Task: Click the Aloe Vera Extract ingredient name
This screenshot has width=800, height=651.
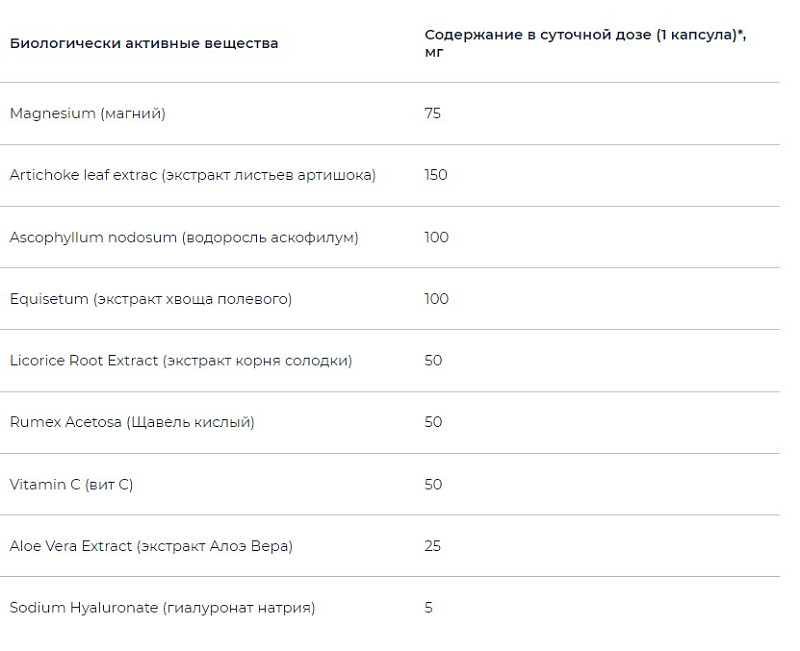Action: pos(151,546)
